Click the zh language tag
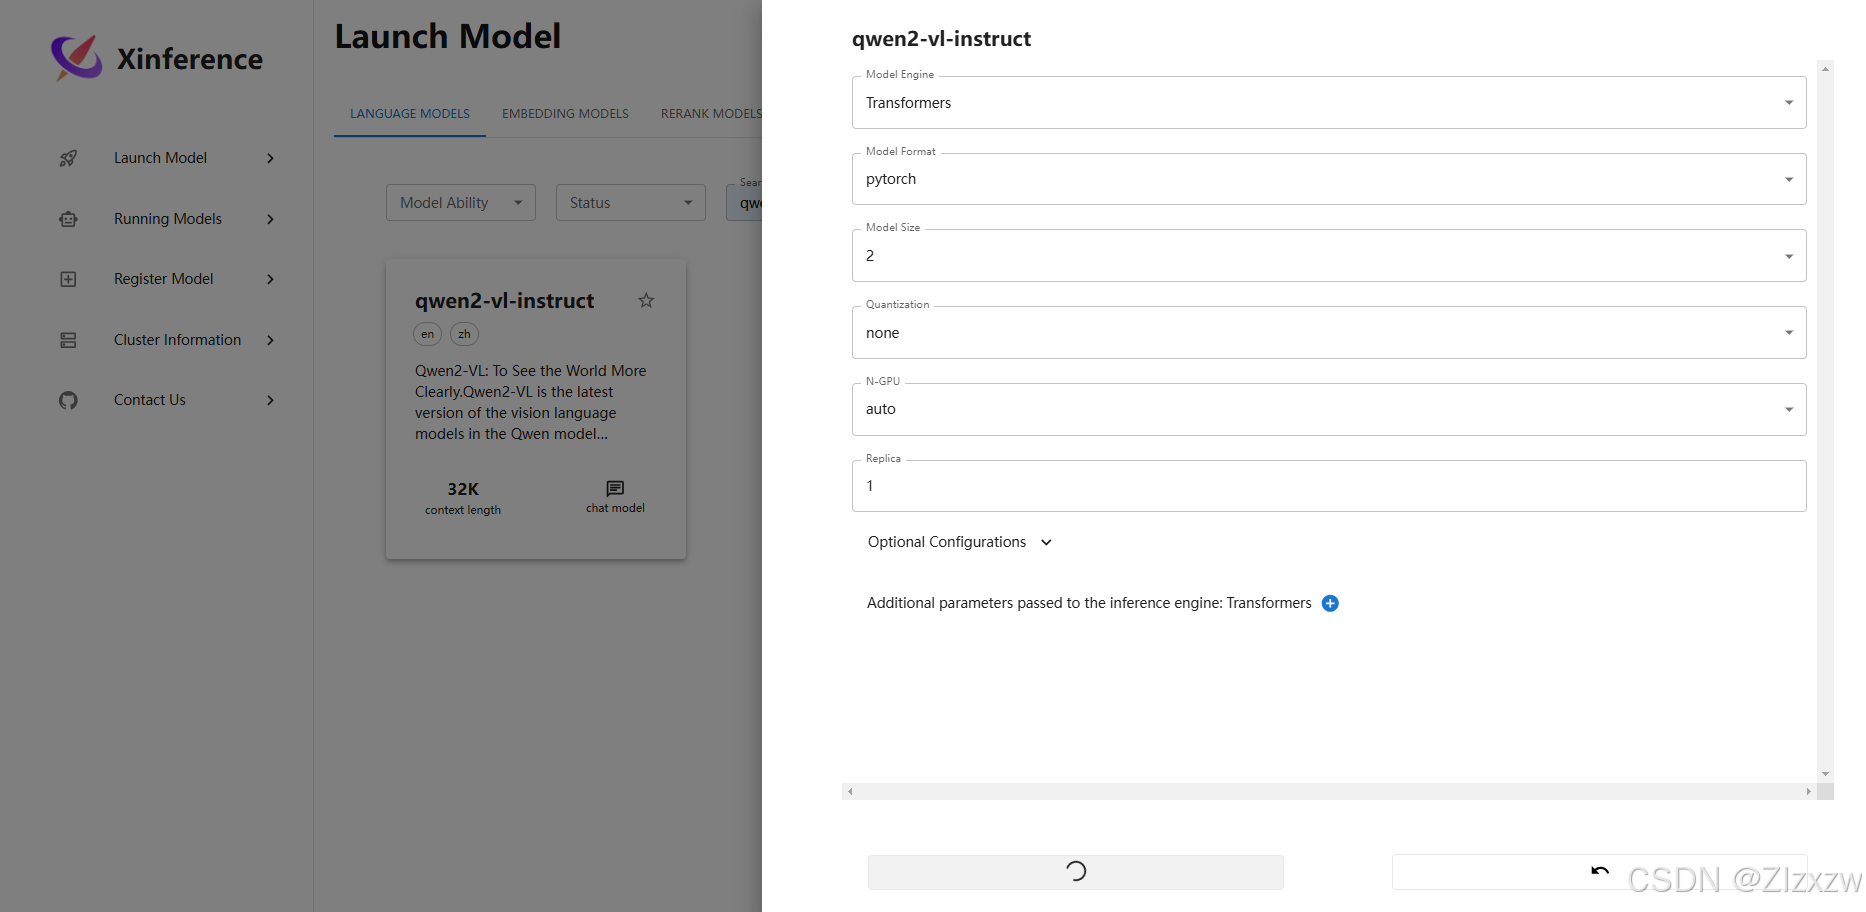Viewport: 1866px width, 912px height. [464, 334]
